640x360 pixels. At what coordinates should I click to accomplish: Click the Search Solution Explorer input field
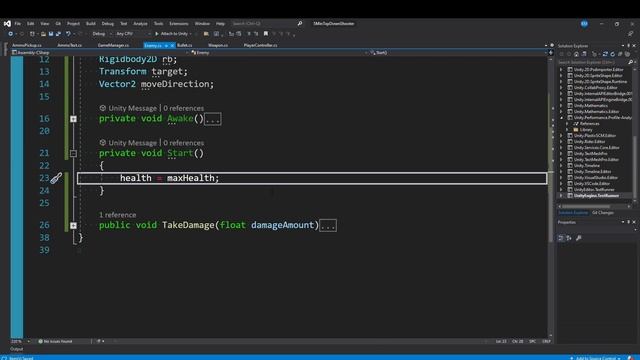pyautogui.click(x=592, y=62)
